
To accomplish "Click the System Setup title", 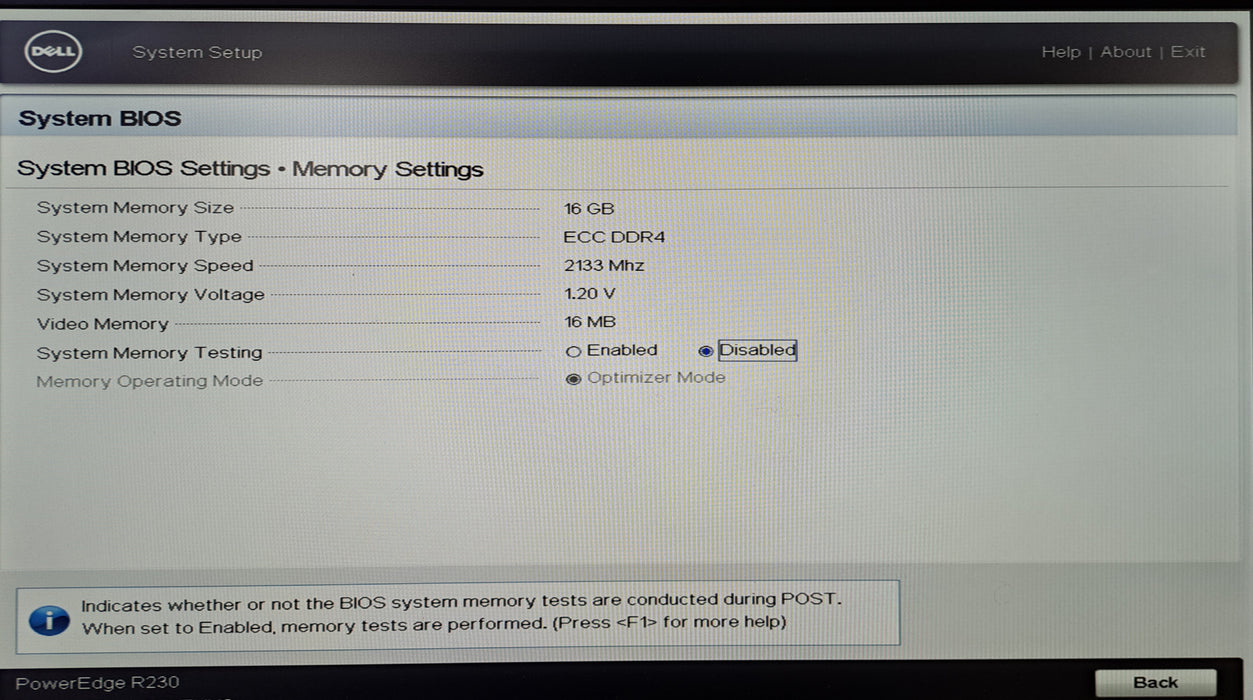I will [197, 52].
